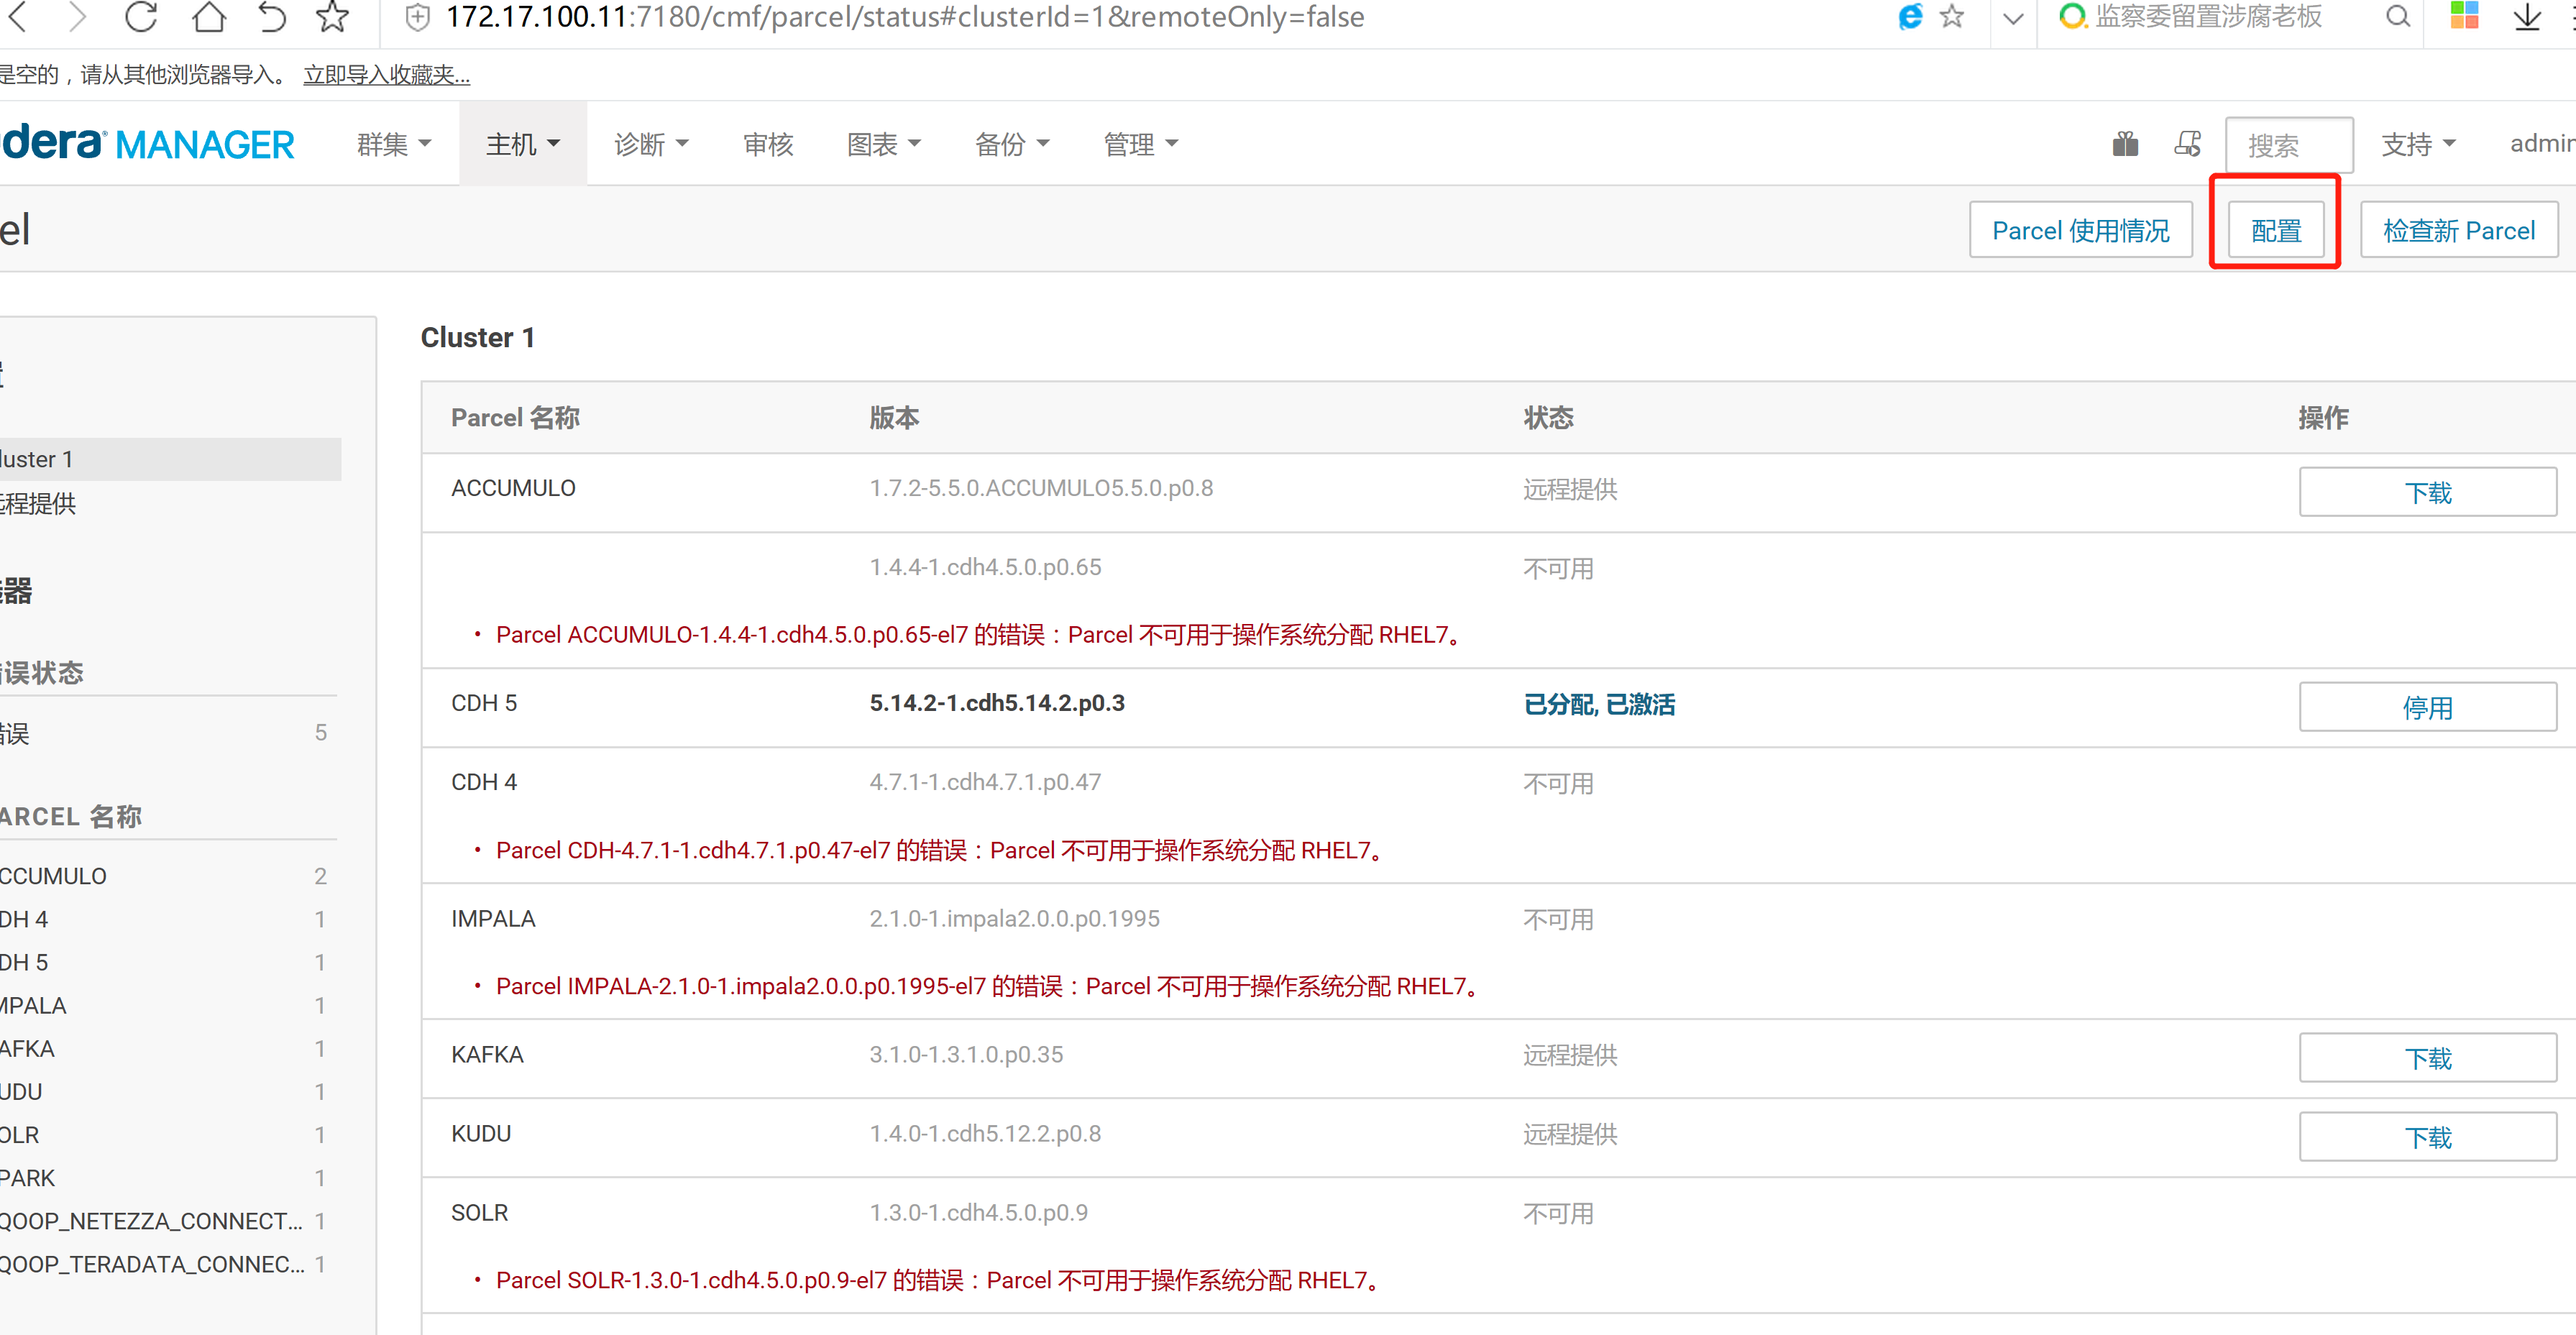Click the 检查新 Parcel button

coord(2459,230)
